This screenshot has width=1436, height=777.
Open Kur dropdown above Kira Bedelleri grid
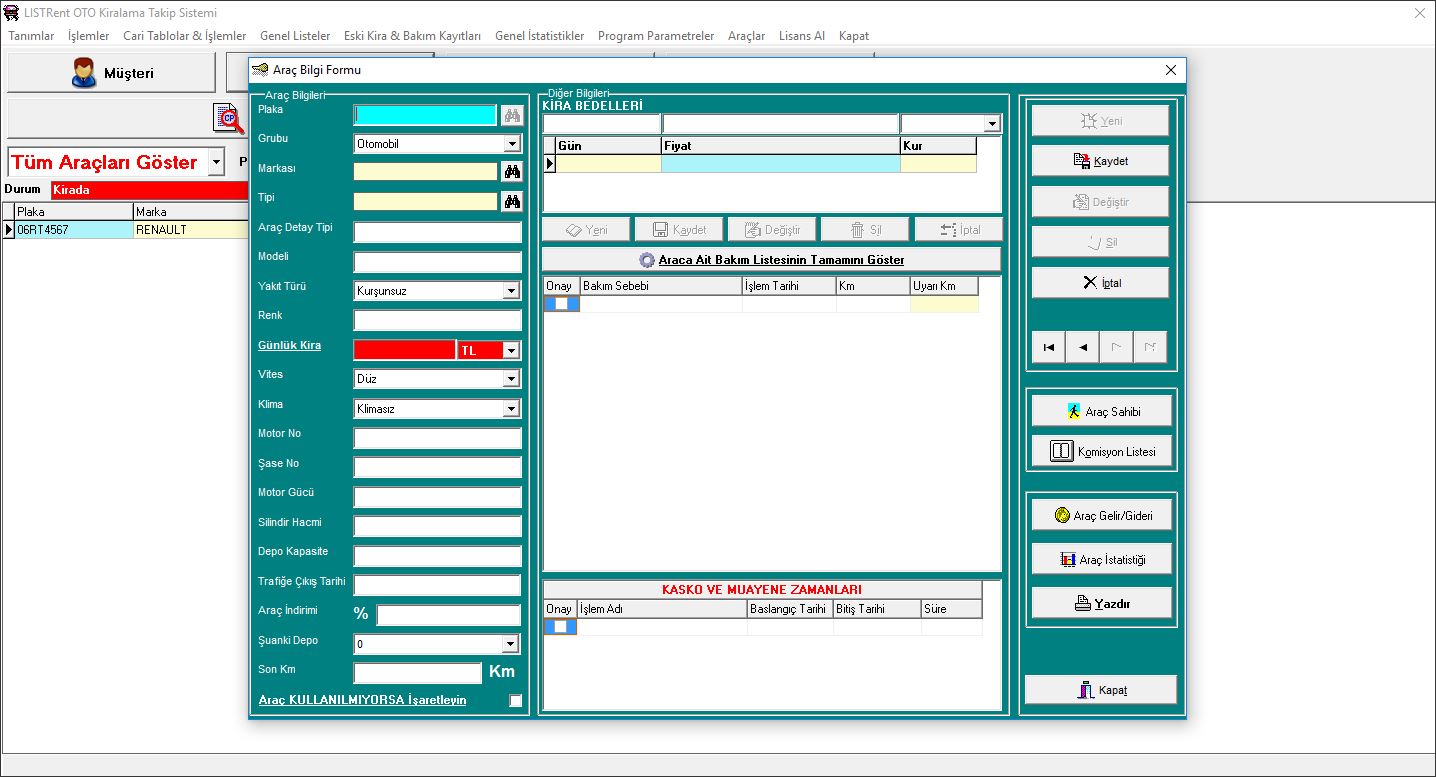[992, 124]
